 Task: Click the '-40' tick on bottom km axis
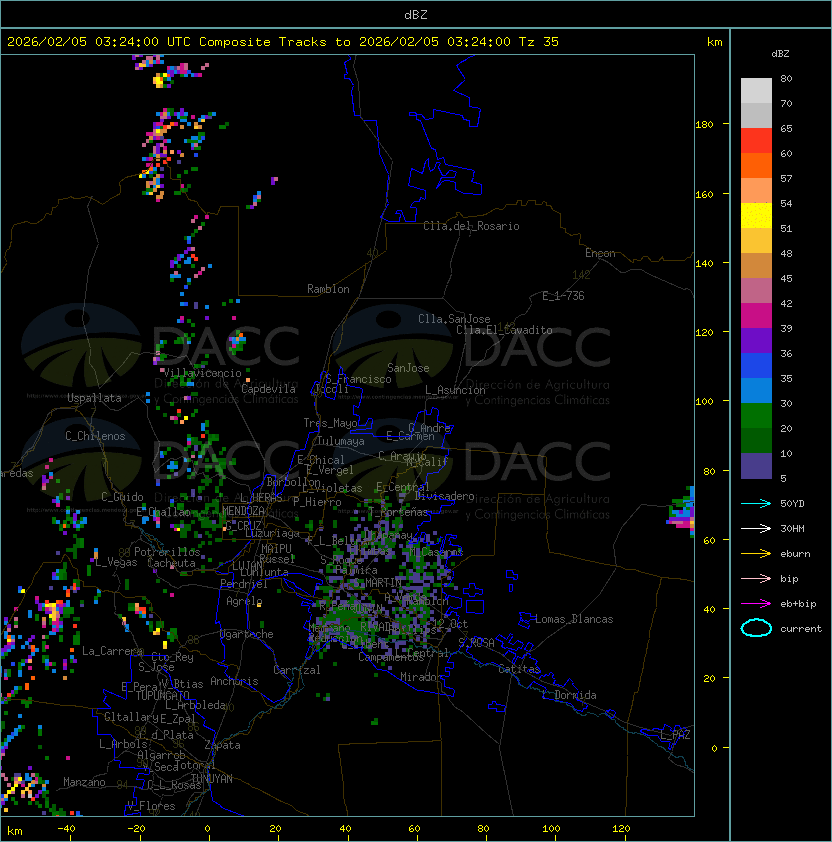click(66, 829)
